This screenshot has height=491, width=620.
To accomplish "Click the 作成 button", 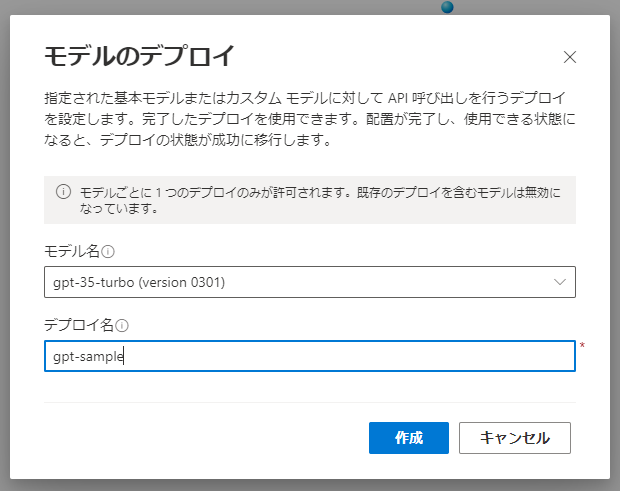I will coord(408,438).
